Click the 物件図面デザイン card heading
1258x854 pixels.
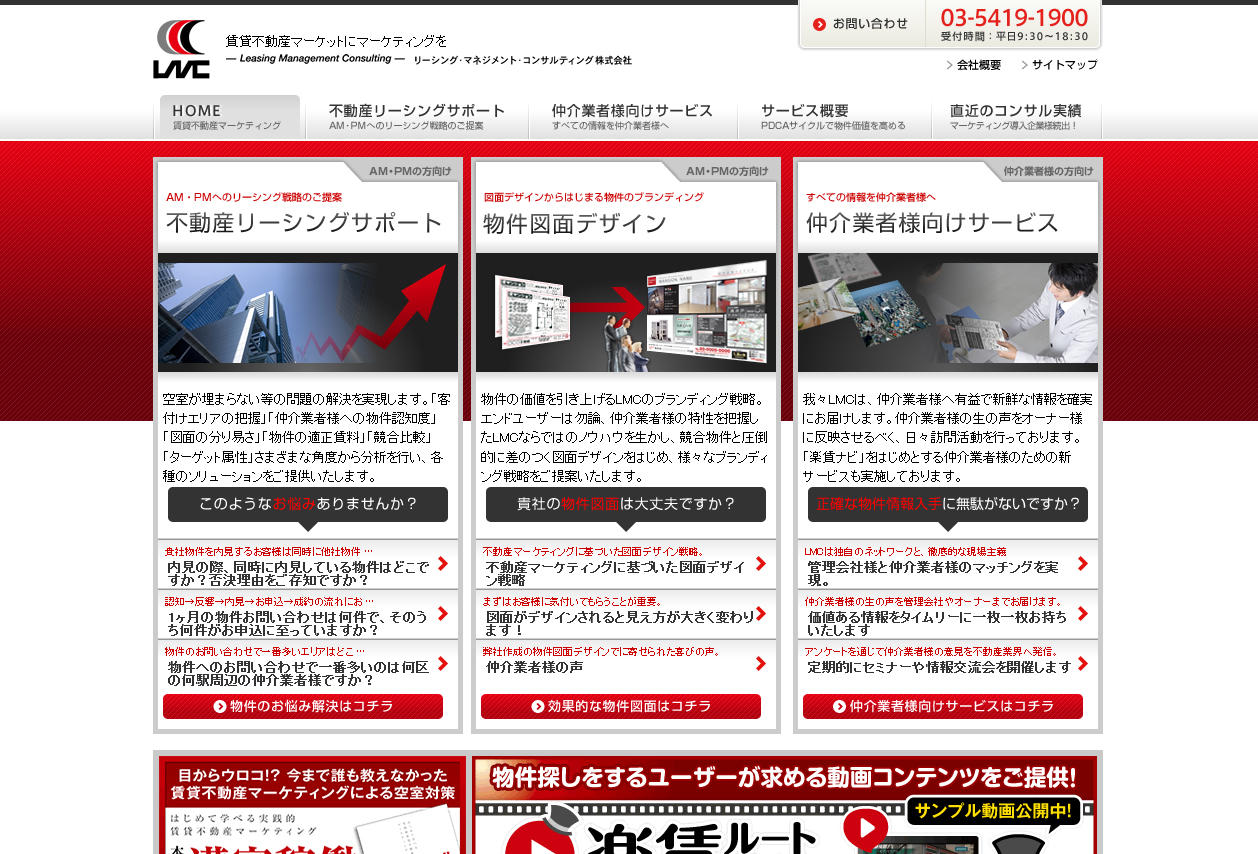(575, 224)
